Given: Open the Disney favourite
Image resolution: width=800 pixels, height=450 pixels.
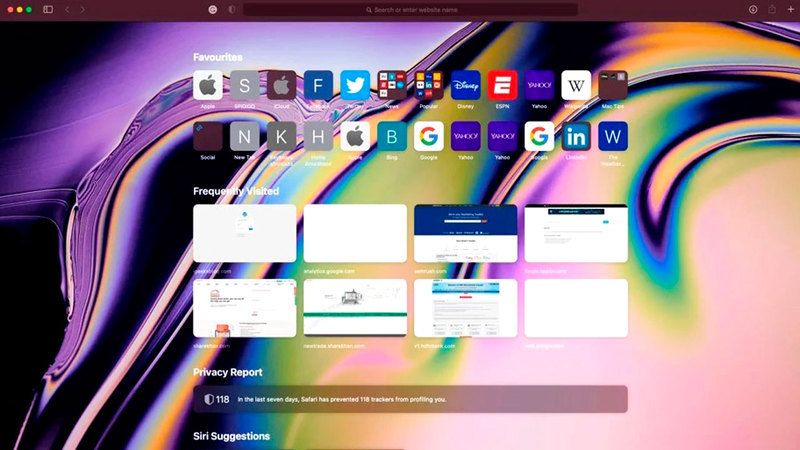Looking at the screenshot, I should click(465, 85).
